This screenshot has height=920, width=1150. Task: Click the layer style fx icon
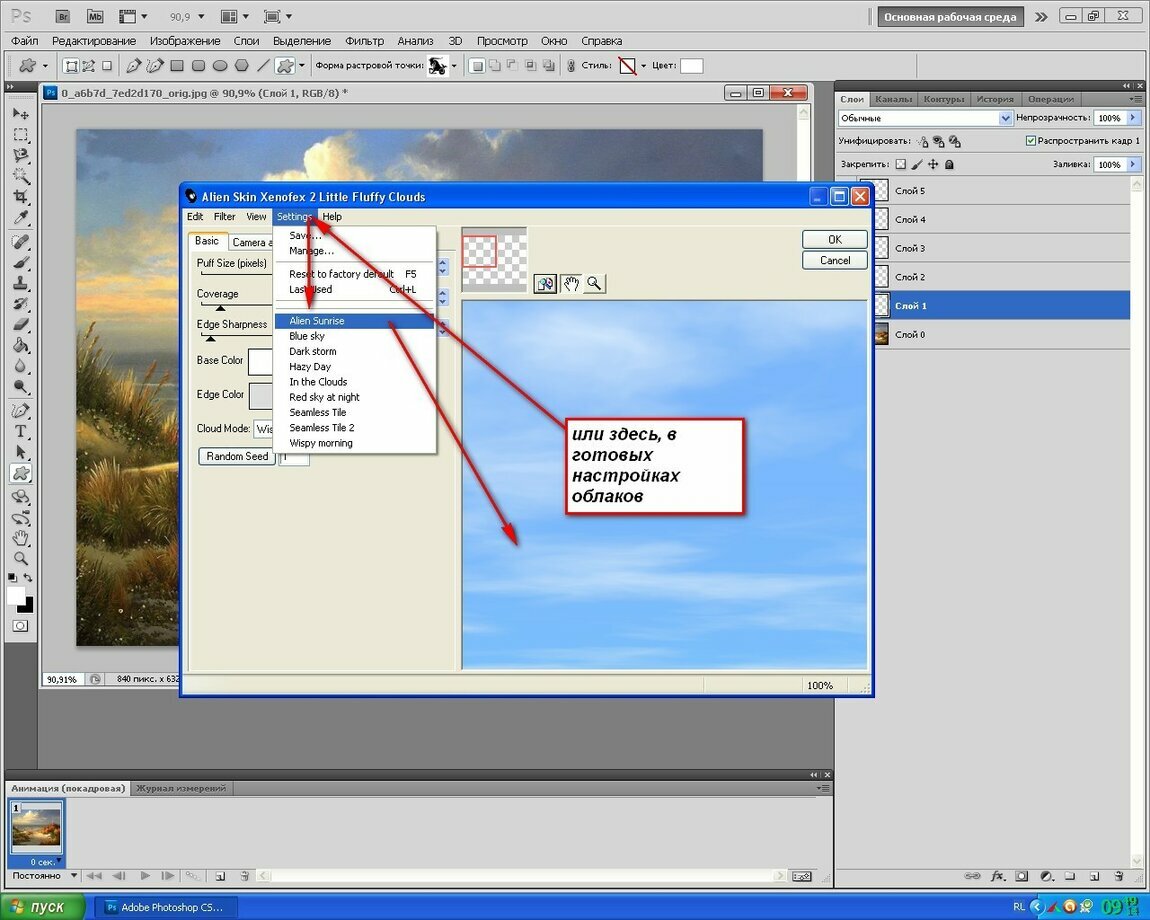997,875
